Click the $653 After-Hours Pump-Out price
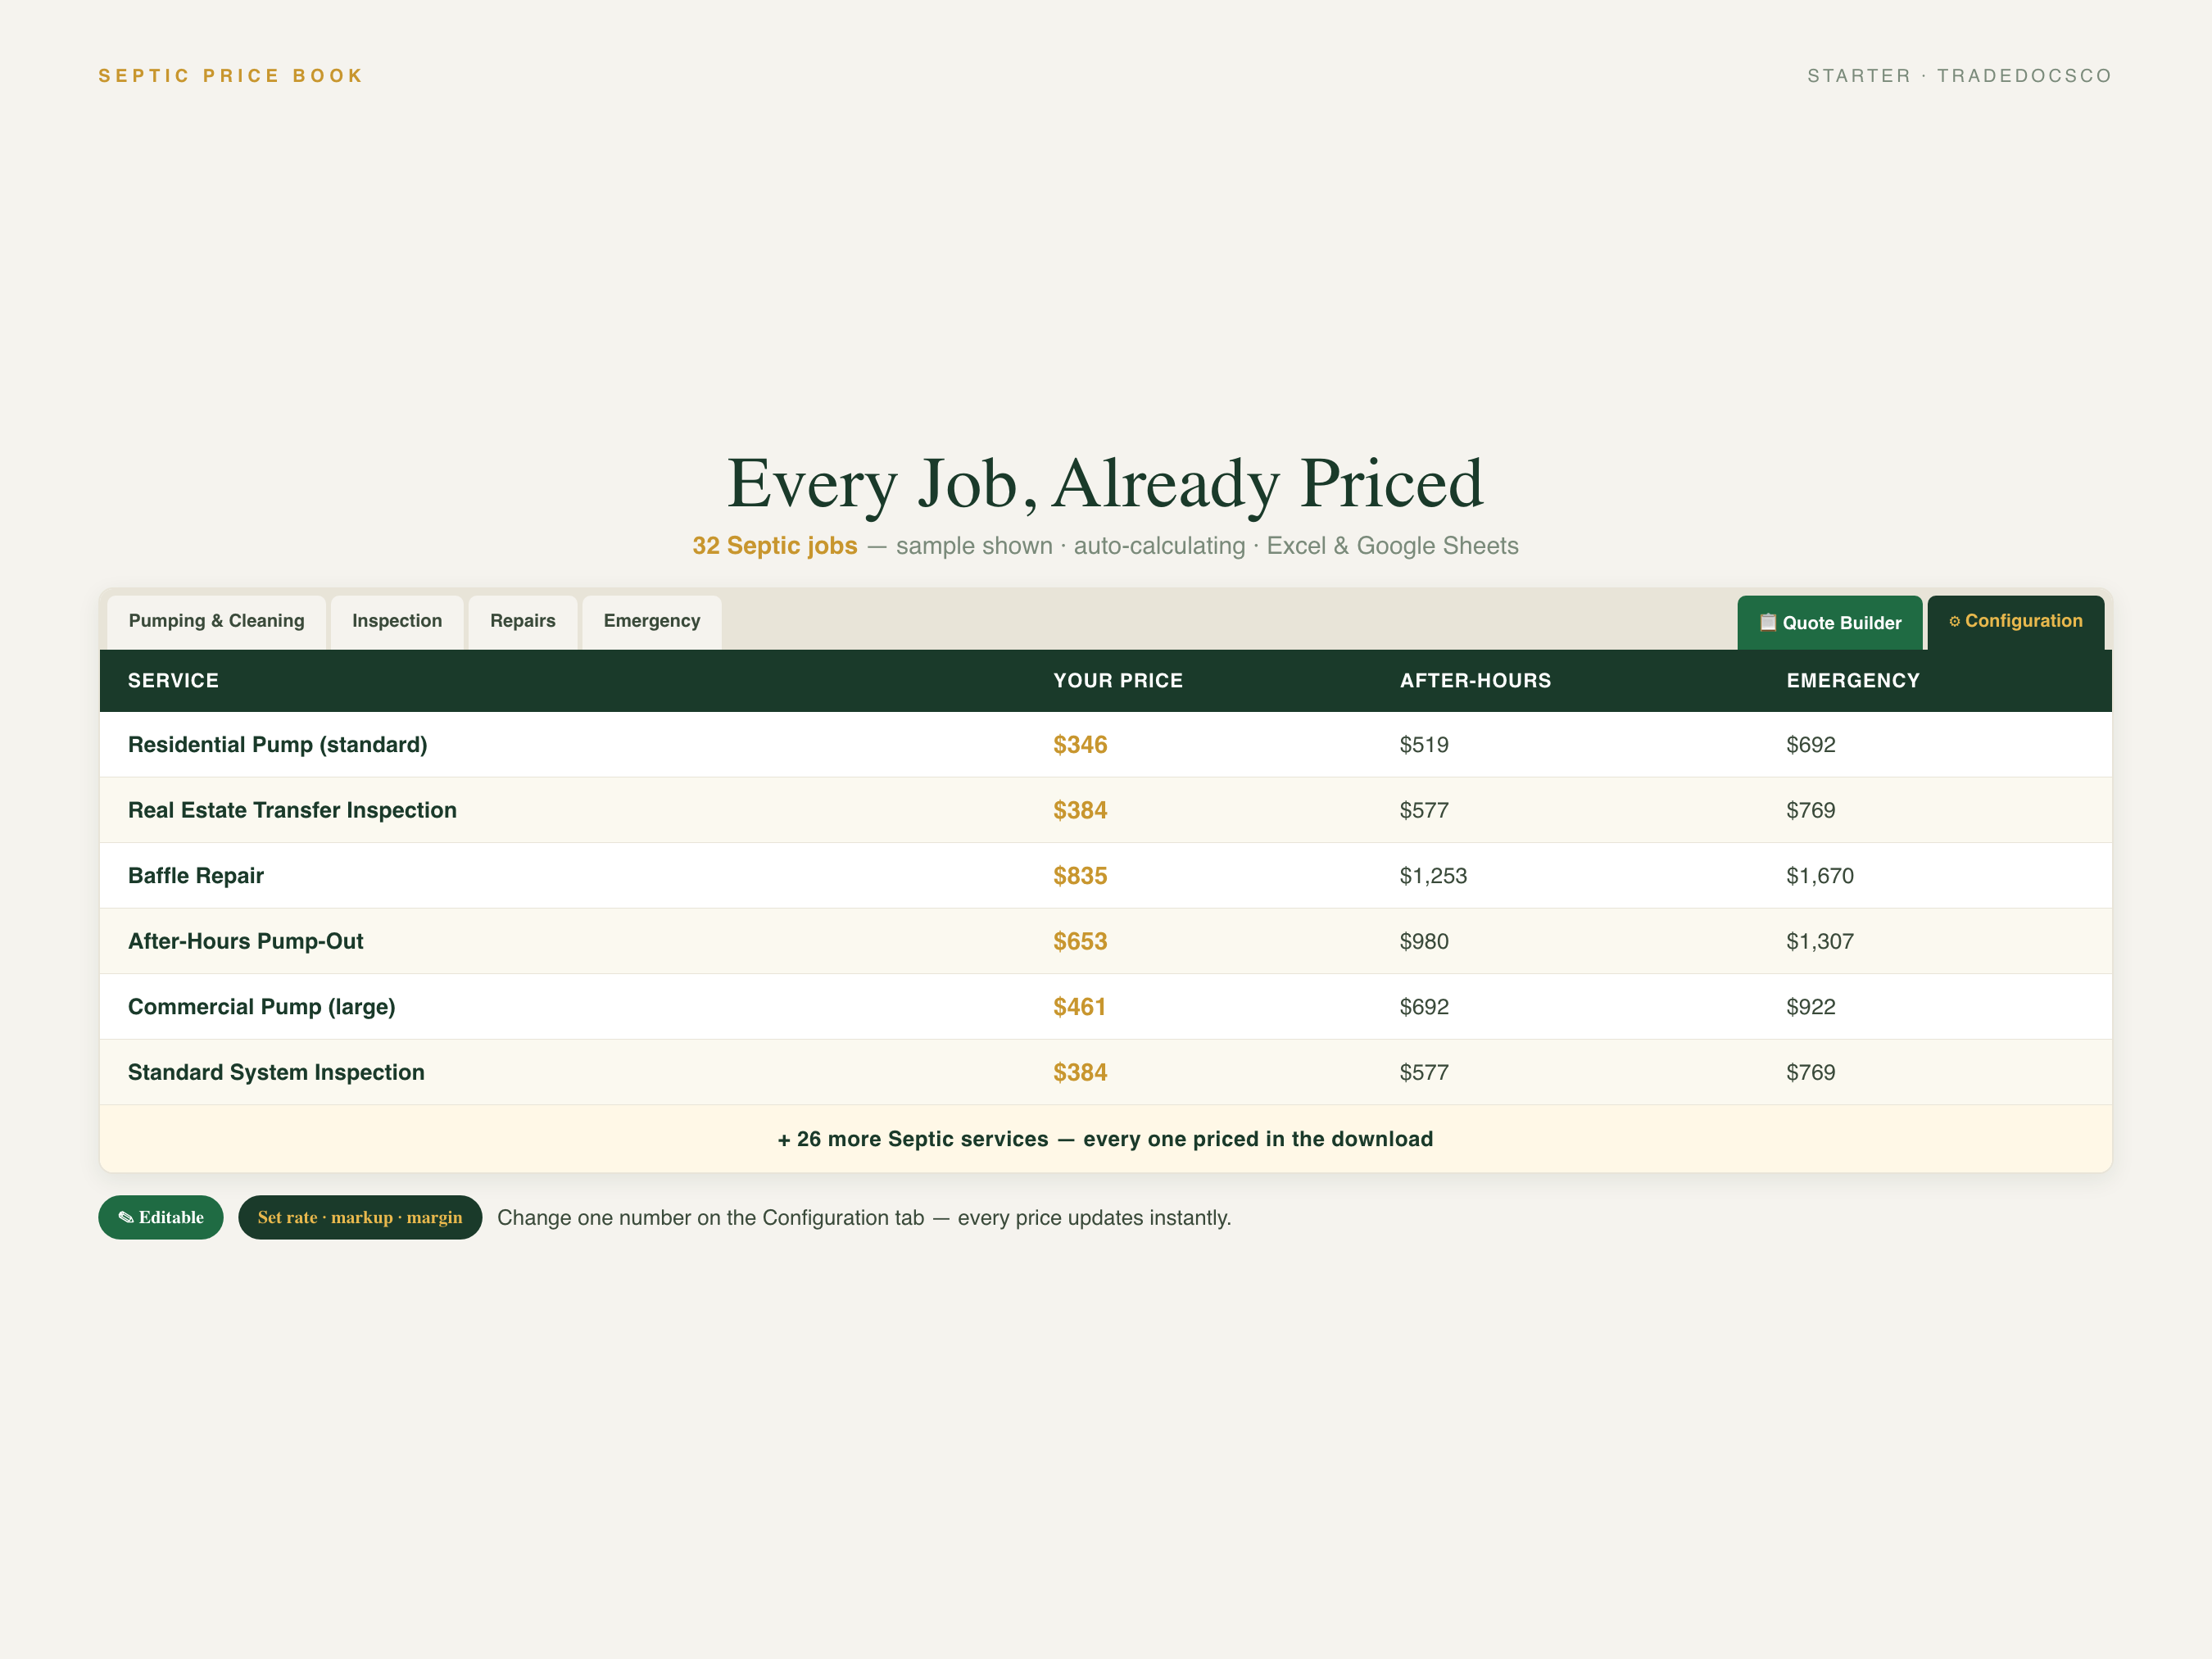 tap(1080, 941)
